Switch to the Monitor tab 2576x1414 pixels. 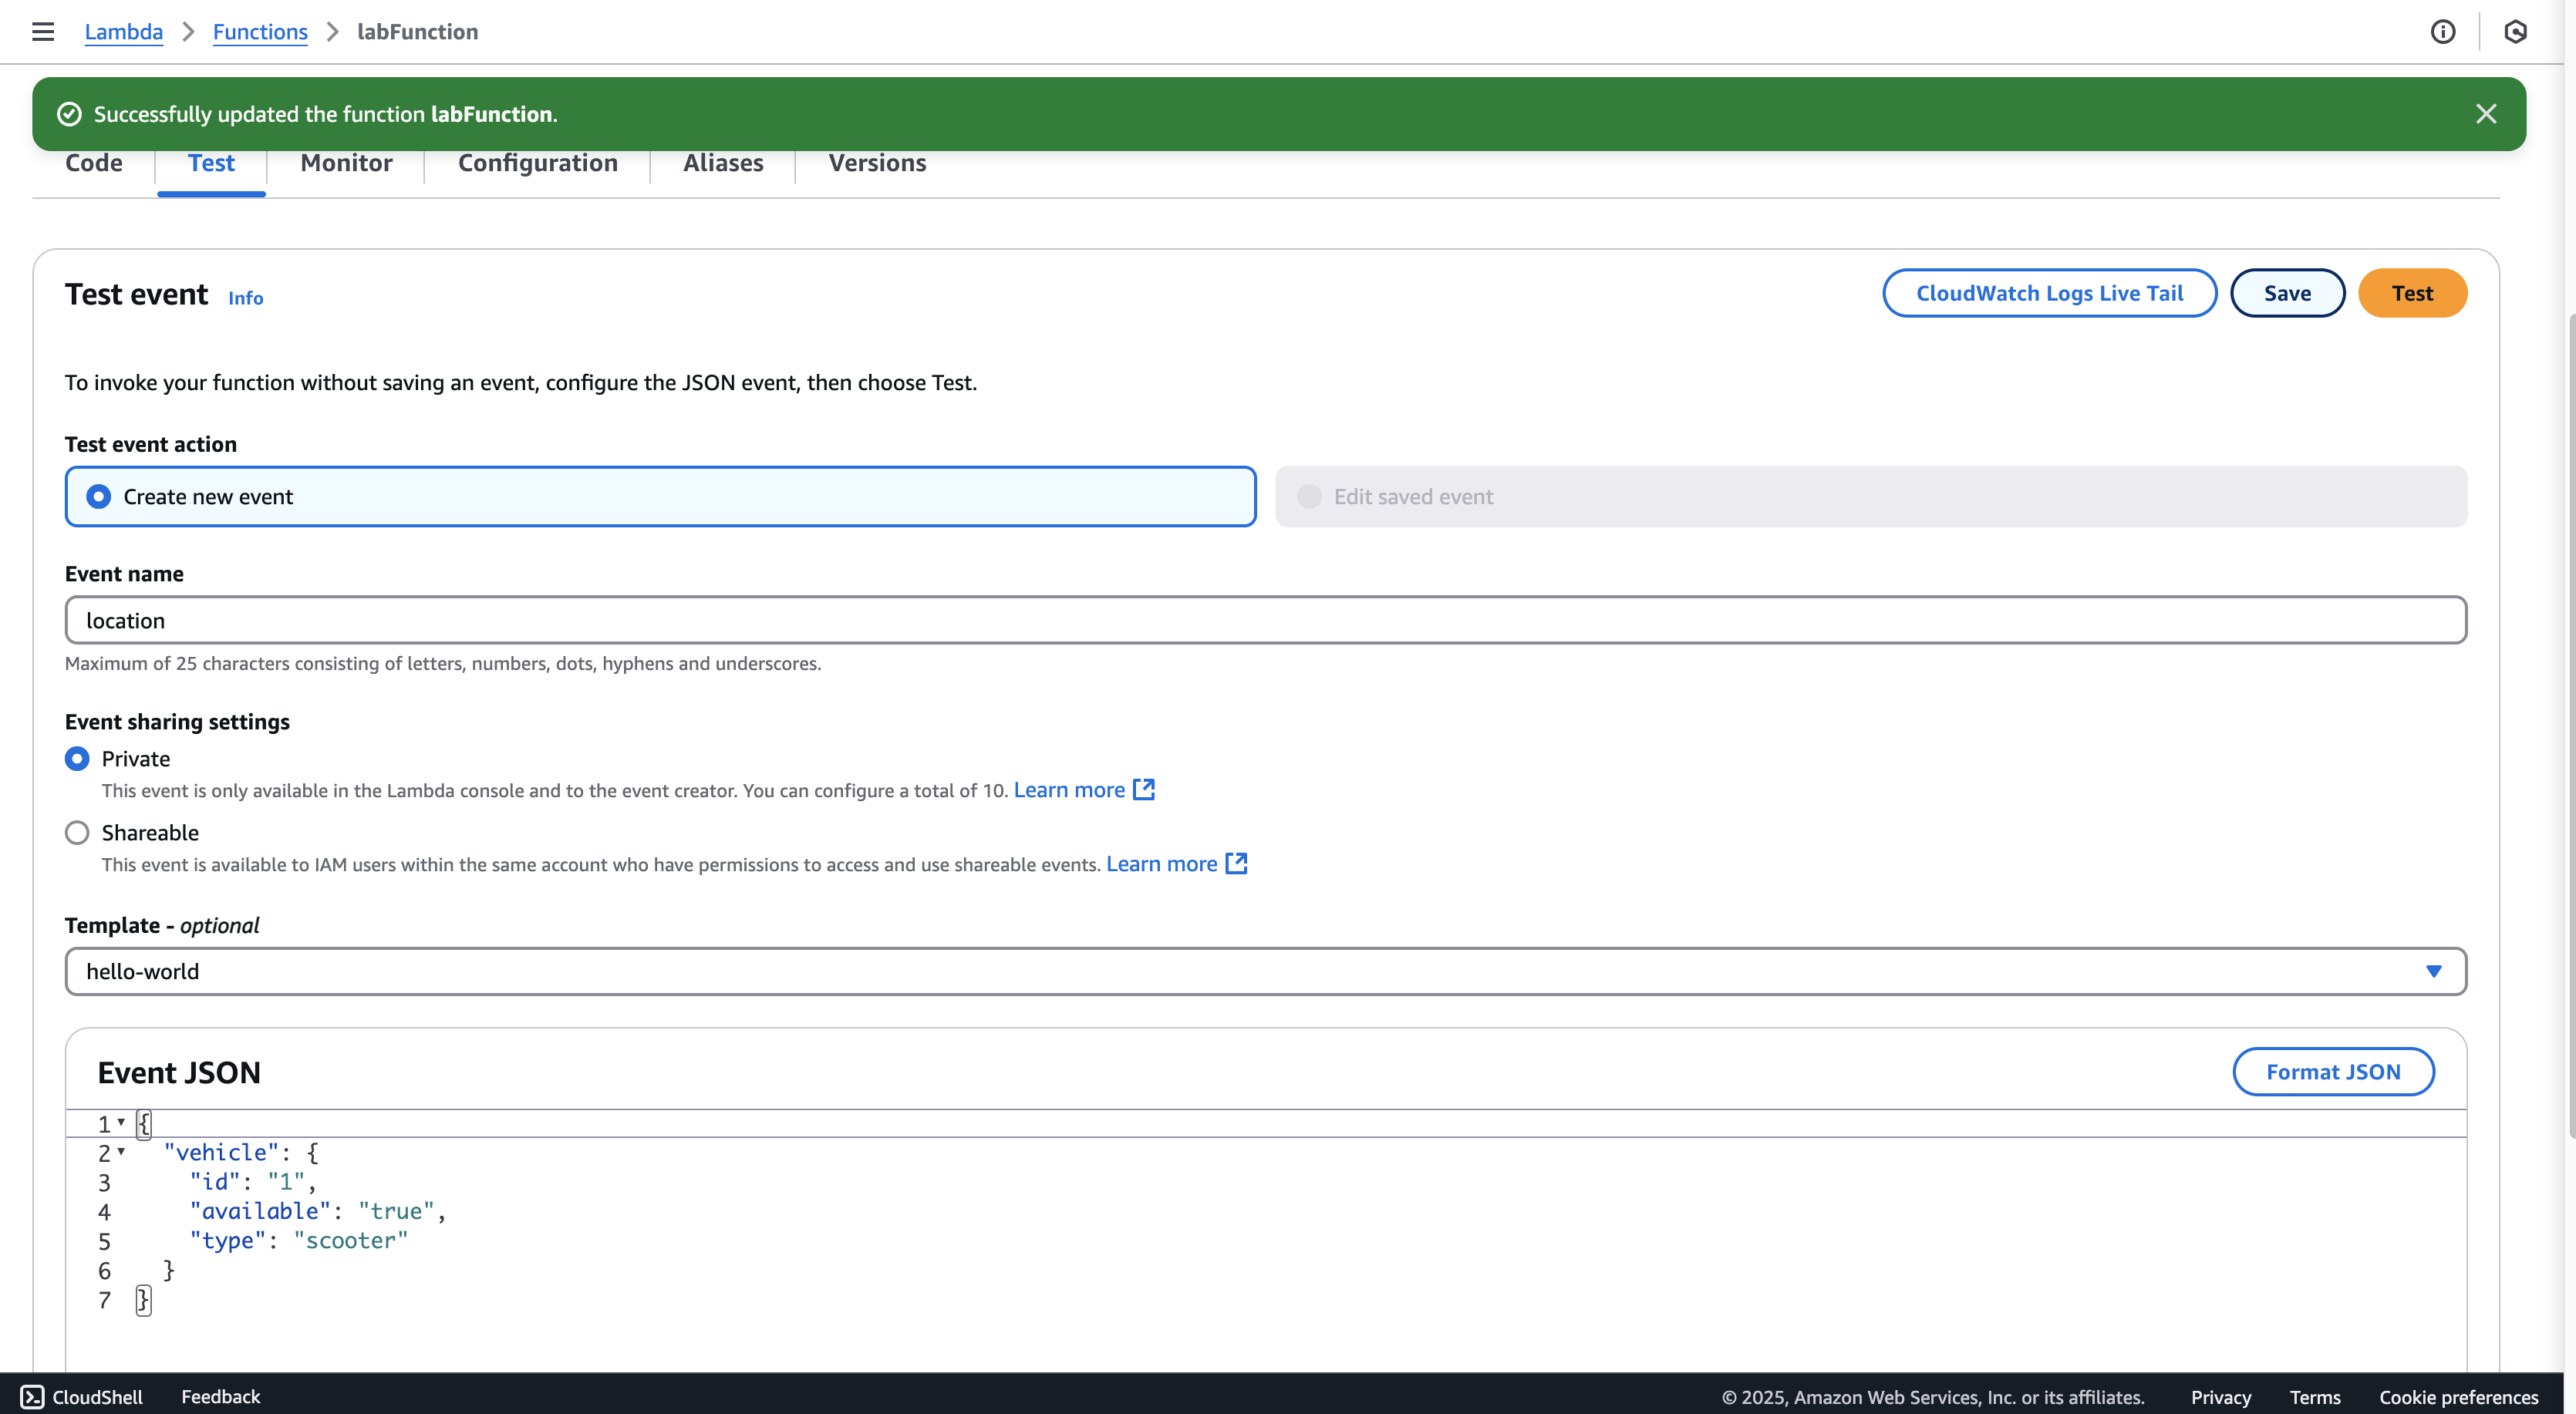pyautogui.click(x=346, y=163)
